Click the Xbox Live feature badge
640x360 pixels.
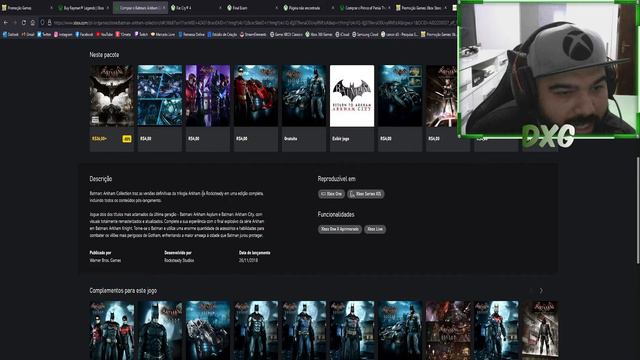[375, 229]
